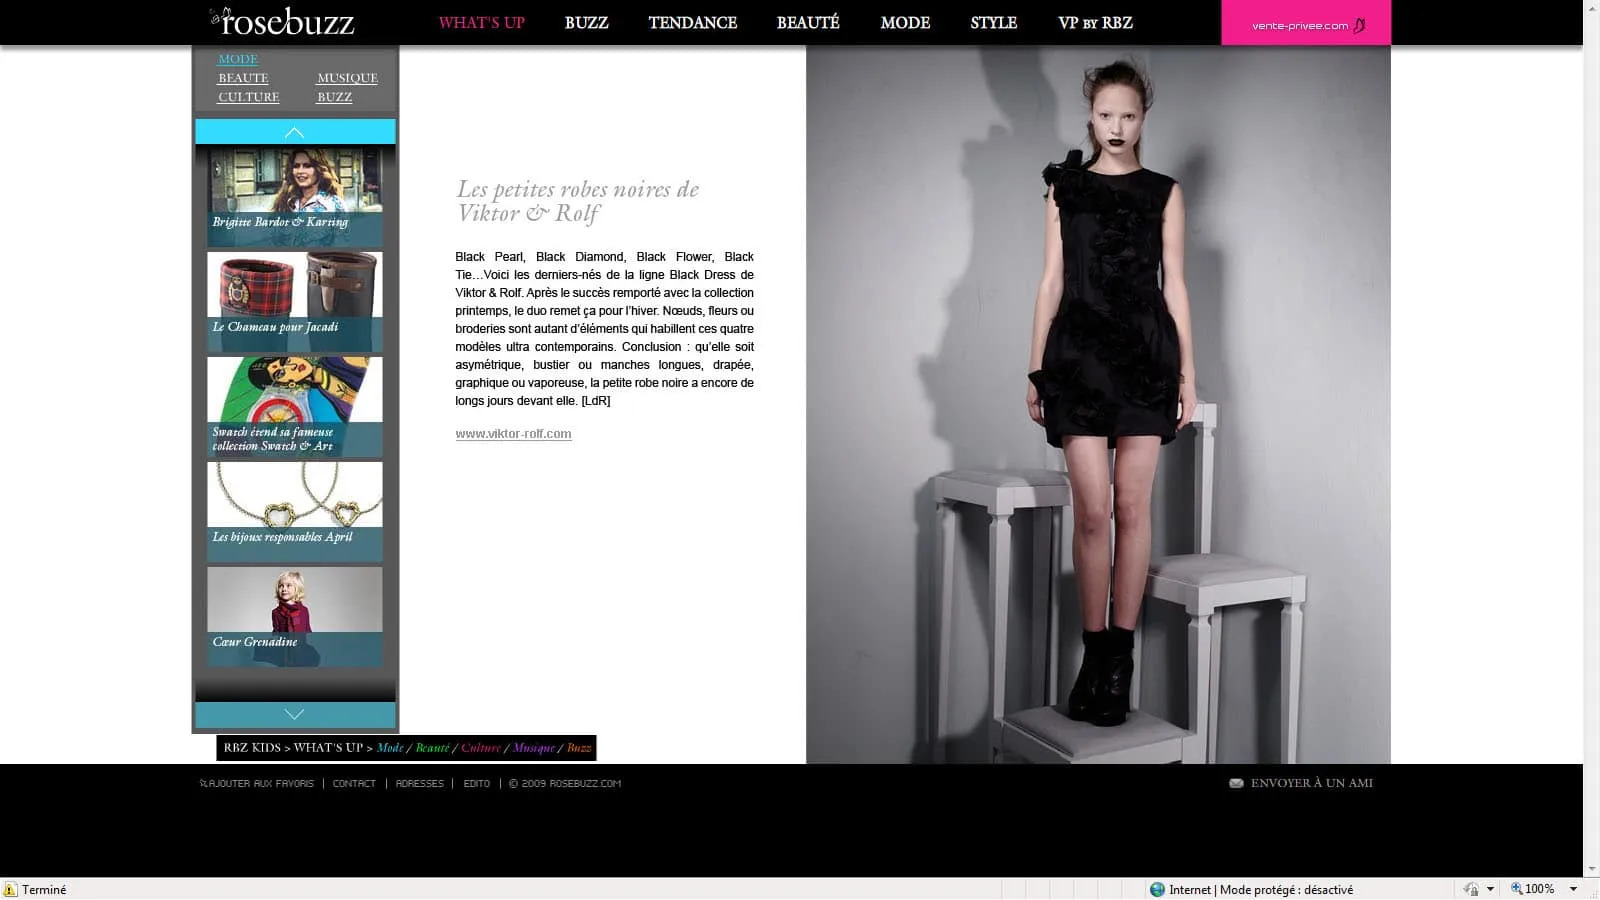Open the MUSIQUE sidebar category
1600x900 pixels.
pos(347,78)
